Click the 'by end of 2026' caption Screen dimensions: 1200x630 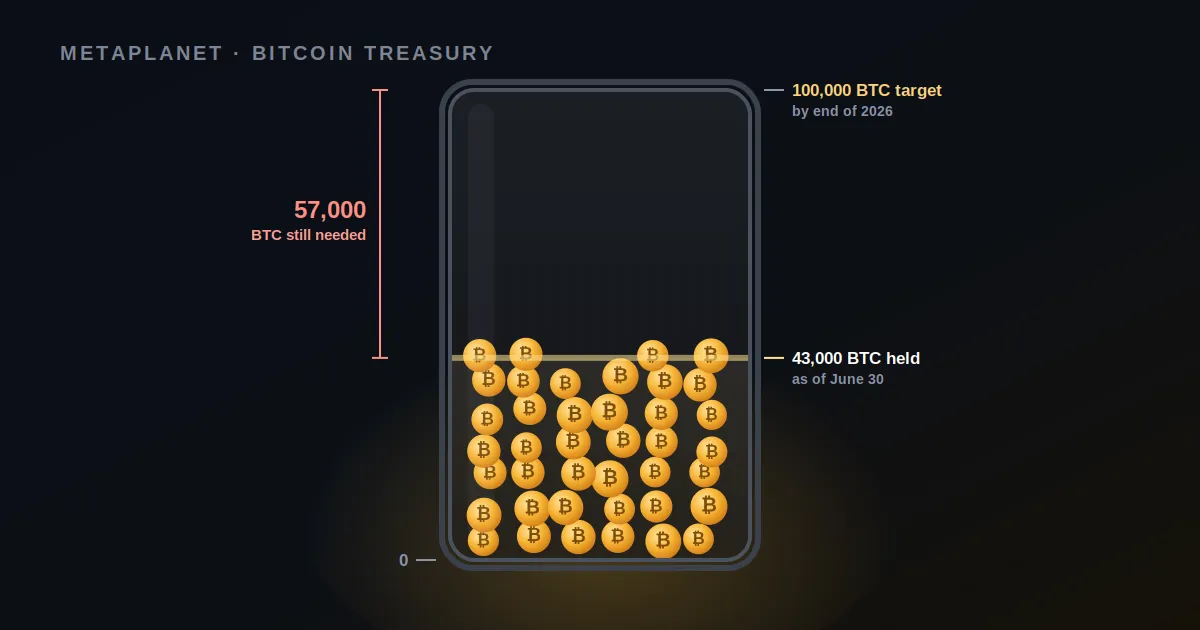[x=842, y=111]
